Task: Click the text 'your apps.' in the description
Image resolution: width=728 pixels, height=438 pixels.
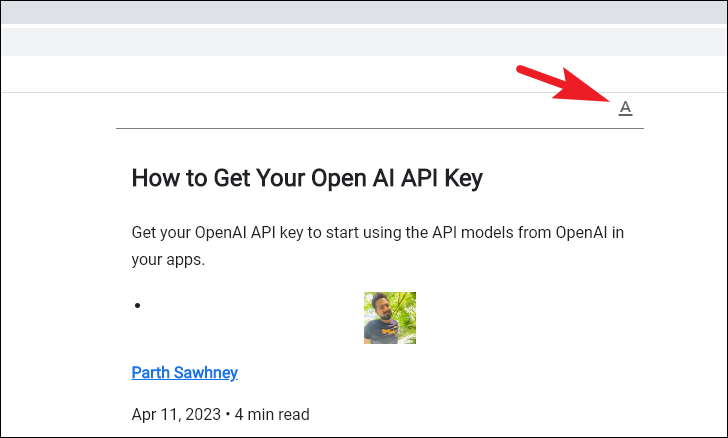Action: click(x=168, y=260)
